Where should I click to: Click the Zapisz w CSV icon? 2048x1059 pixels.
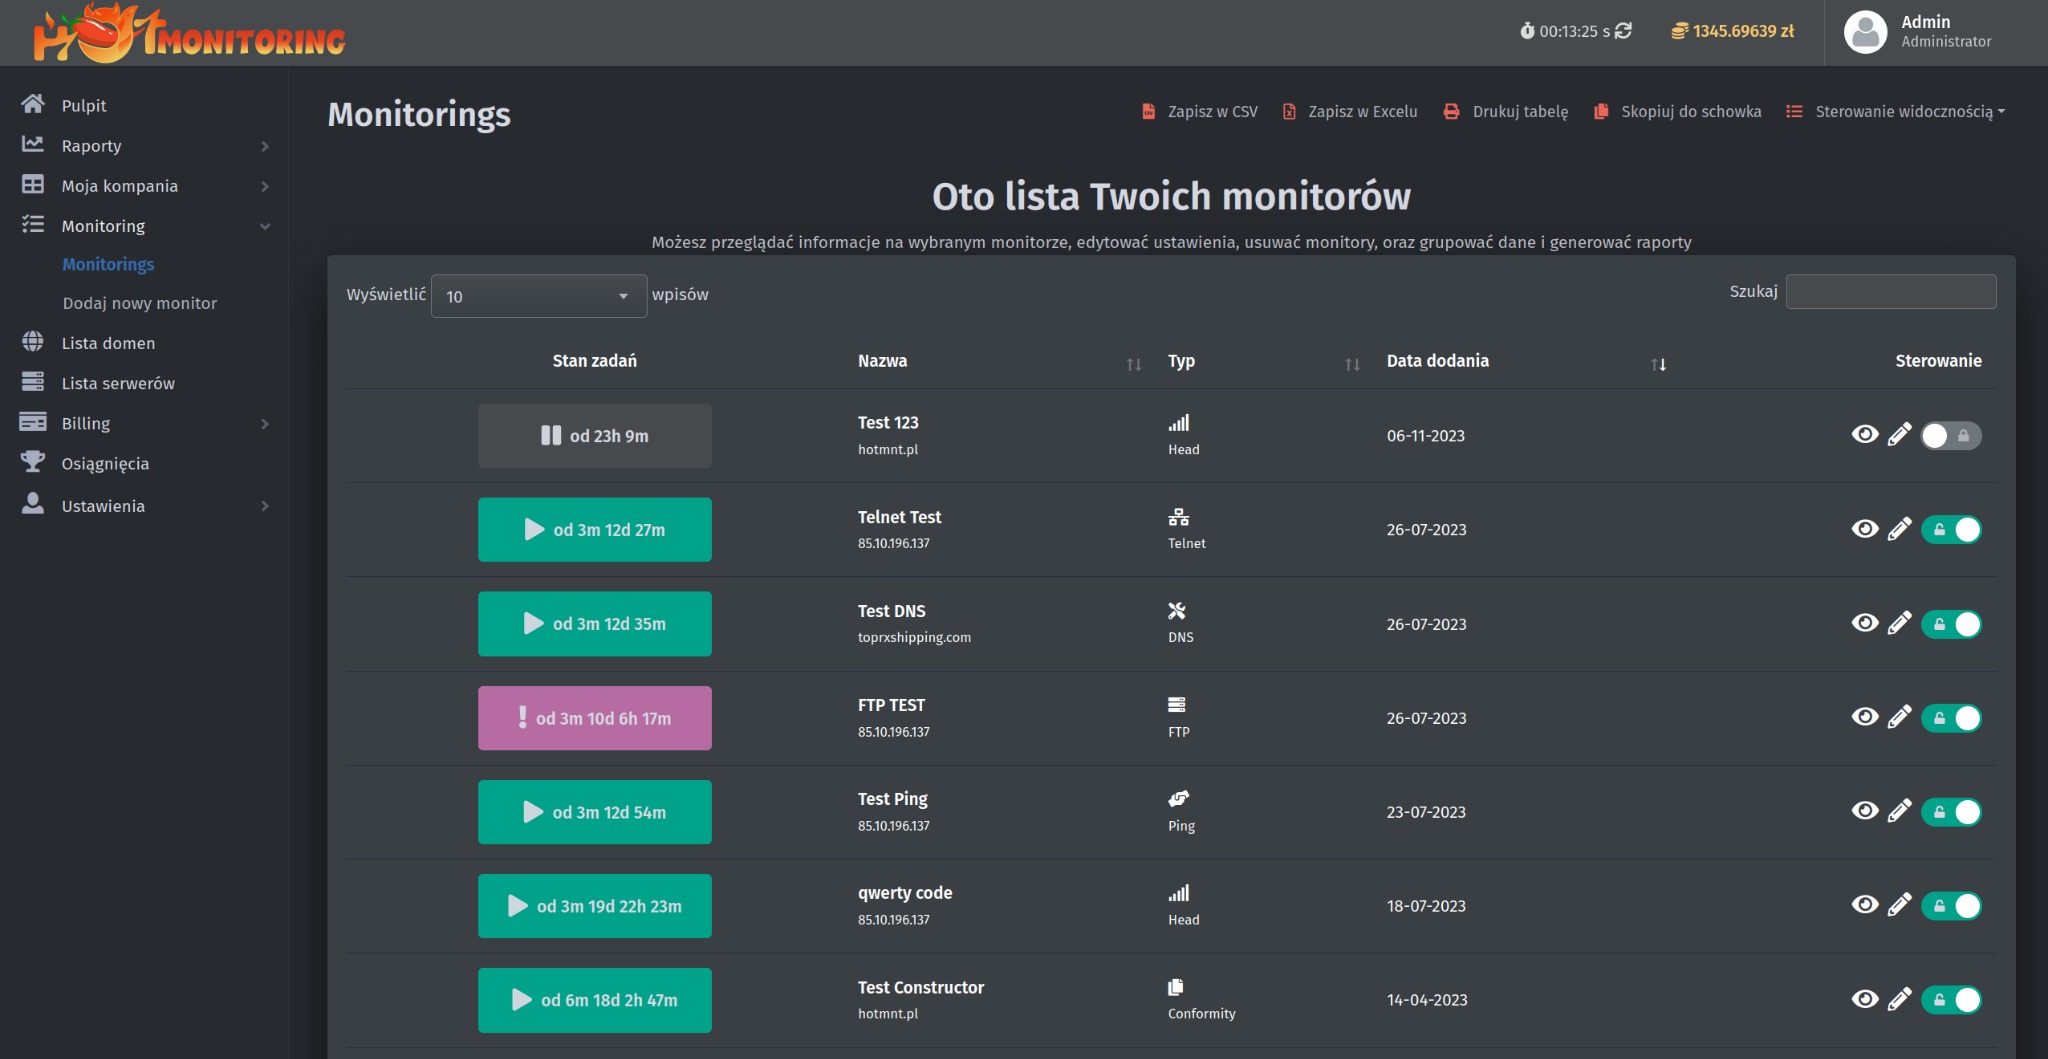tap(1146, 111)
